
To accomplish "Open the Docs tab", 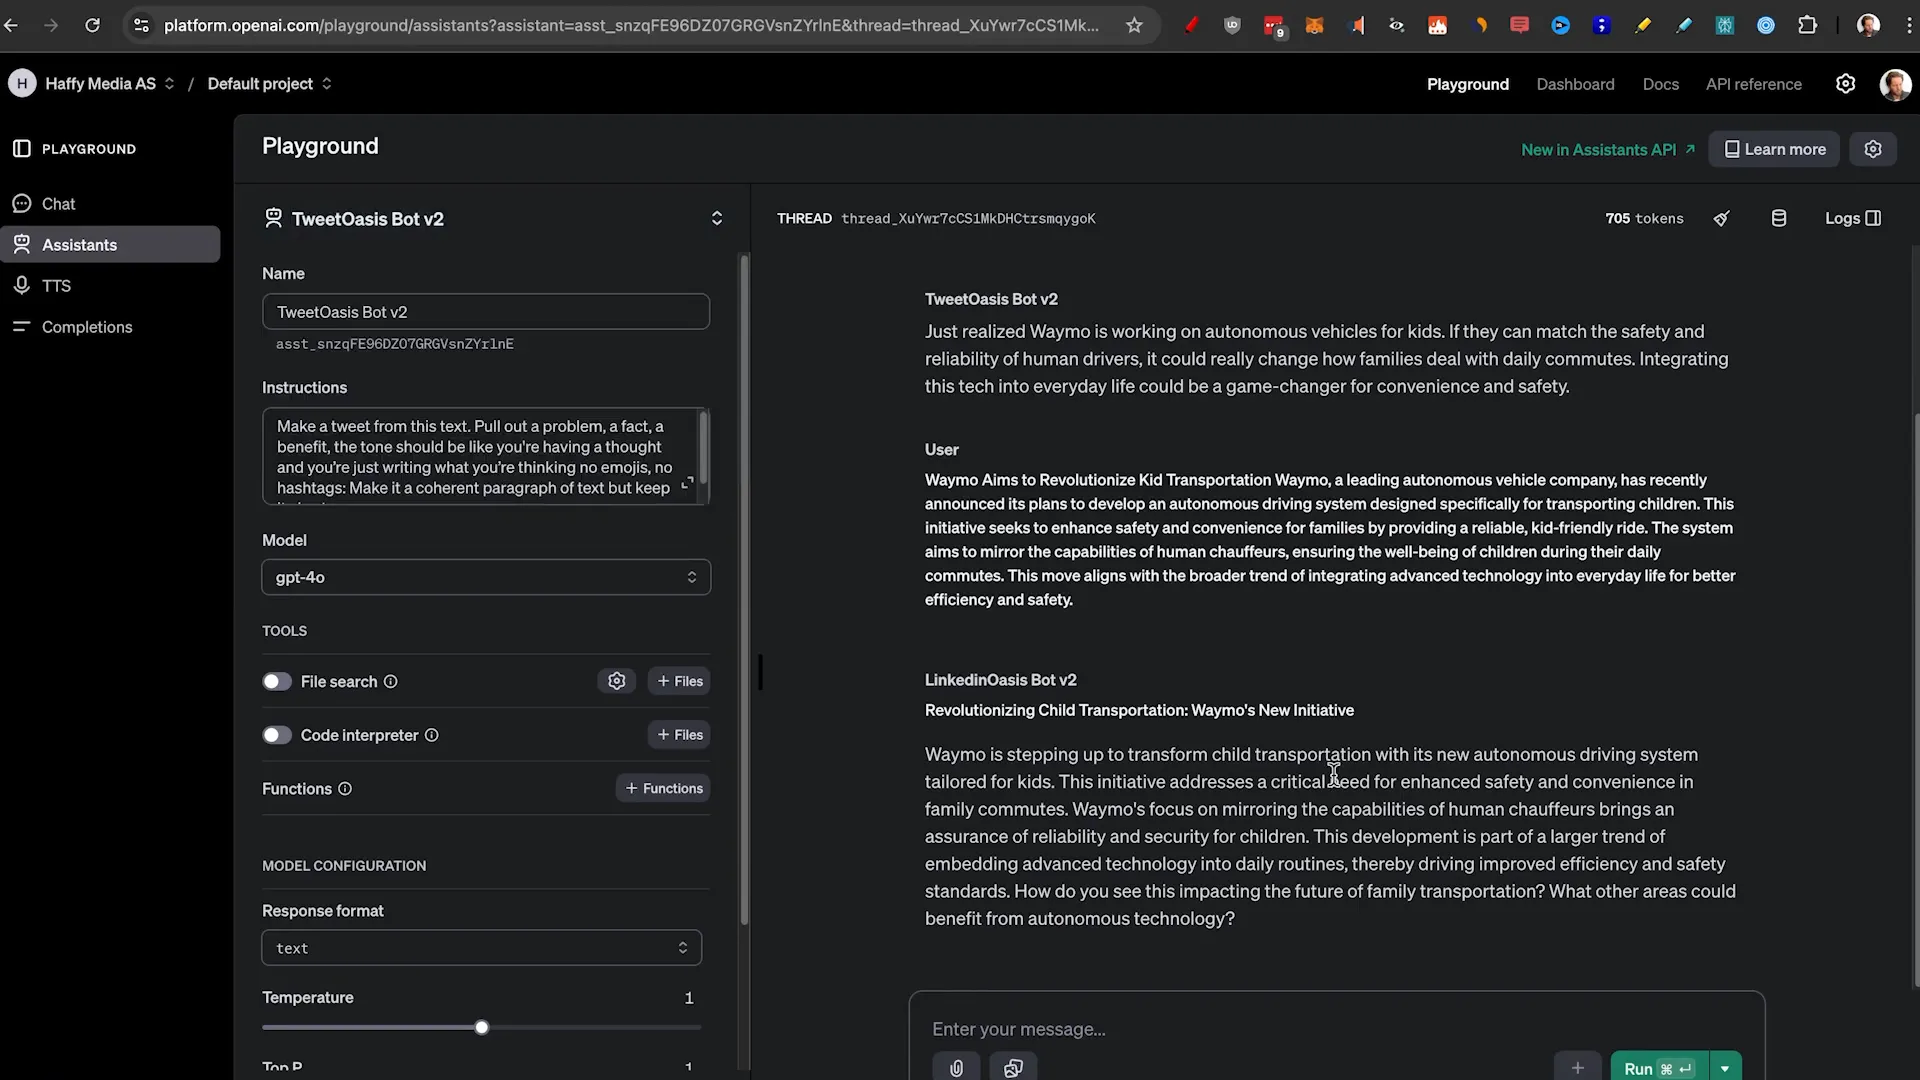I will 1660,84.
